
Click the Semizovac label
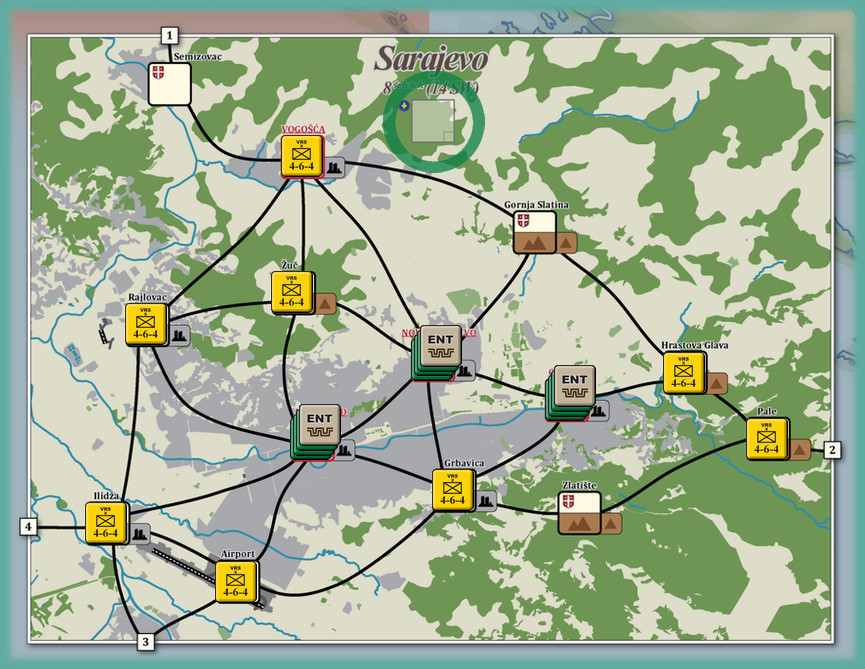[197, 56]
